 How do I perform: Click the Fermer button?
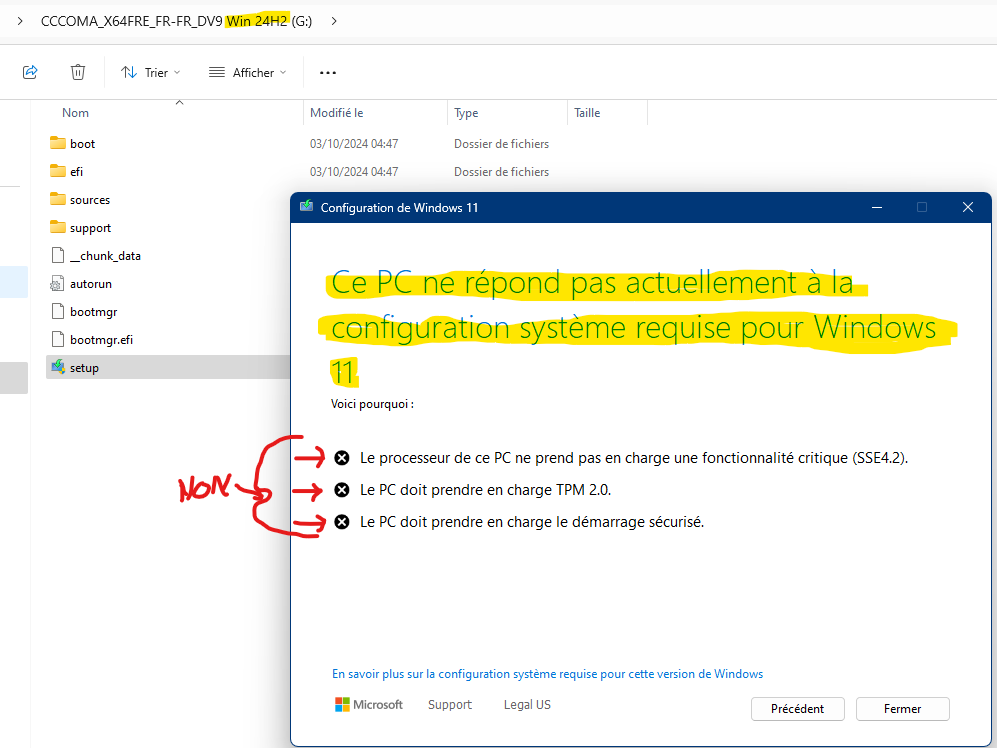pos(902,709)
